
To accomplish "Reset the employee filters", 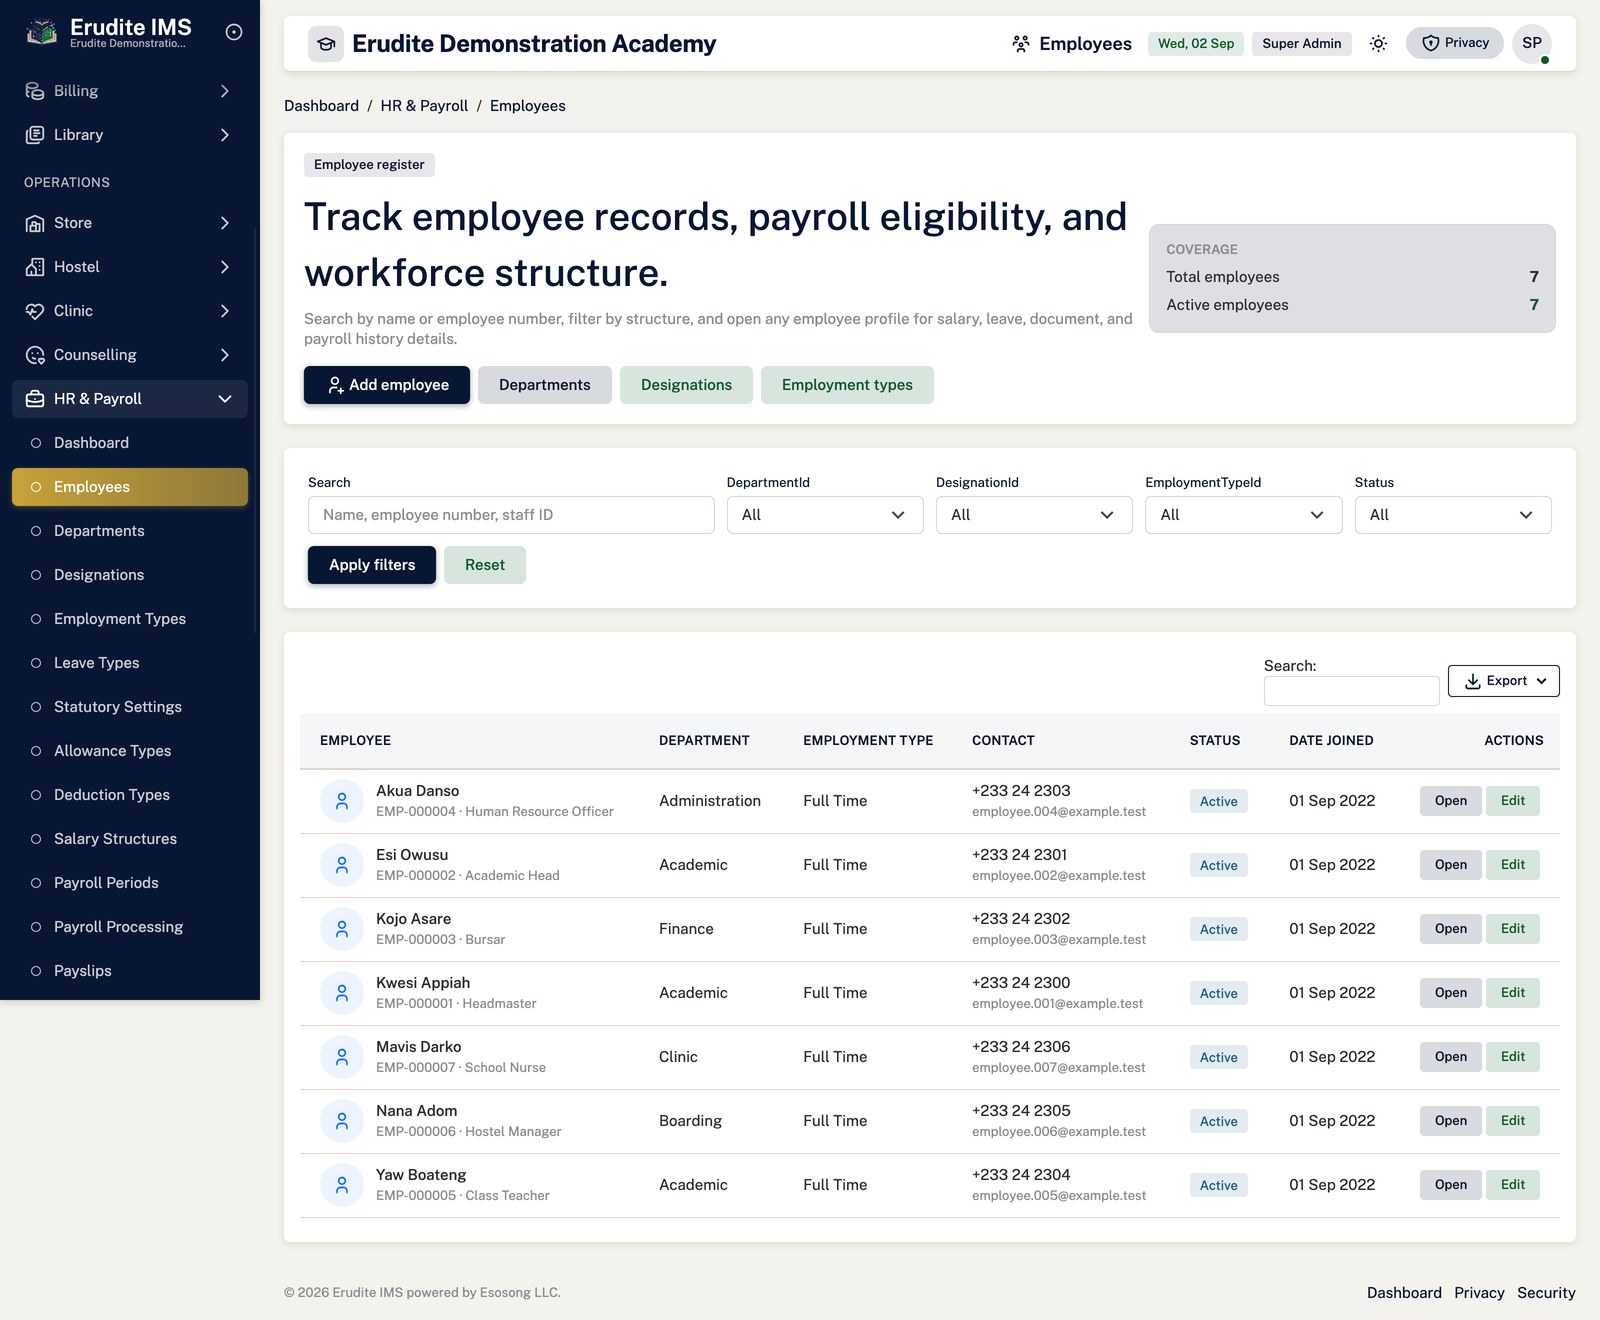I will coord(485,565).
